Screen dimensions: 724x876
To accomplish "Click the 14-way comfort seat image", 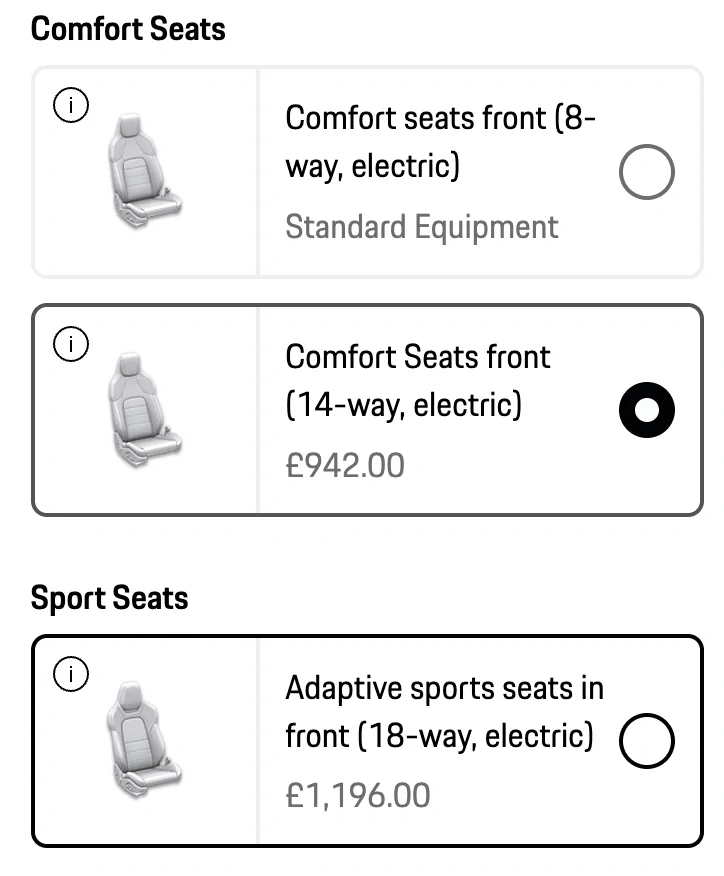I will pyautogui.click(x=148, y=410).
